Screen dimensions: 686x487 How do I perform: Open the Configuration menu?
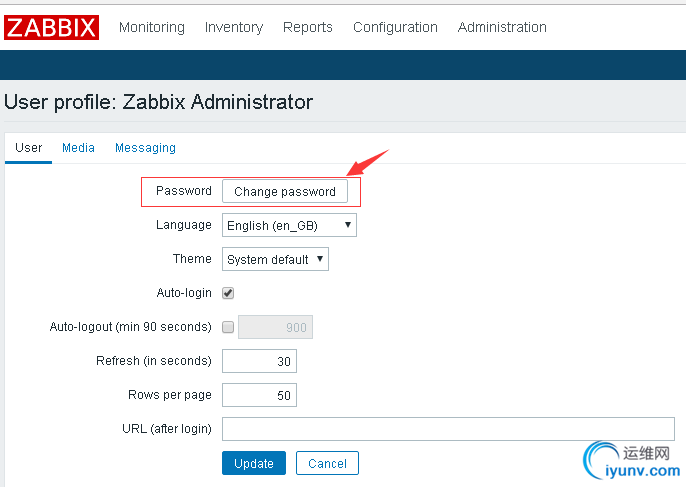395,27
